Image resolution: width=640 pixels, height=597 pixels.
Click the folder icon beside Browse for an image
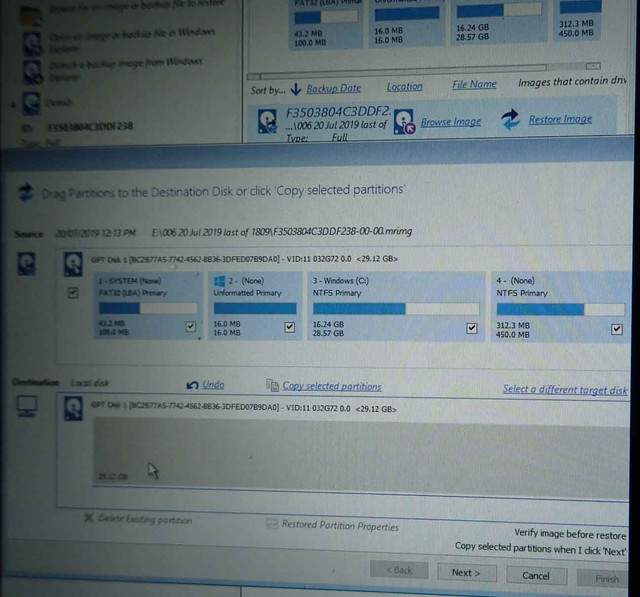(31, 16)
